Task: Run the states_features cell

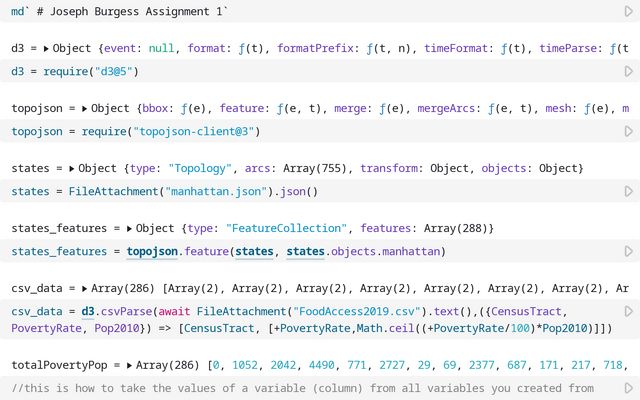Action: point(629,251)
